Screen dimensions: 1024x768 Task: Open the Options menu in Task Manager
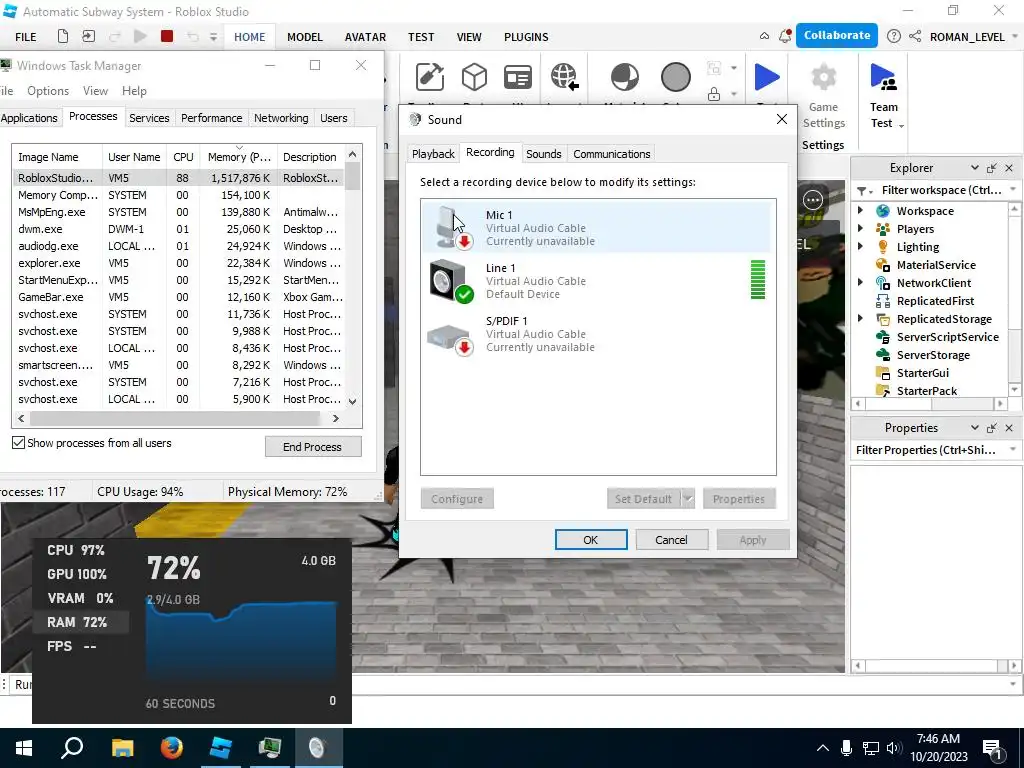48,91
